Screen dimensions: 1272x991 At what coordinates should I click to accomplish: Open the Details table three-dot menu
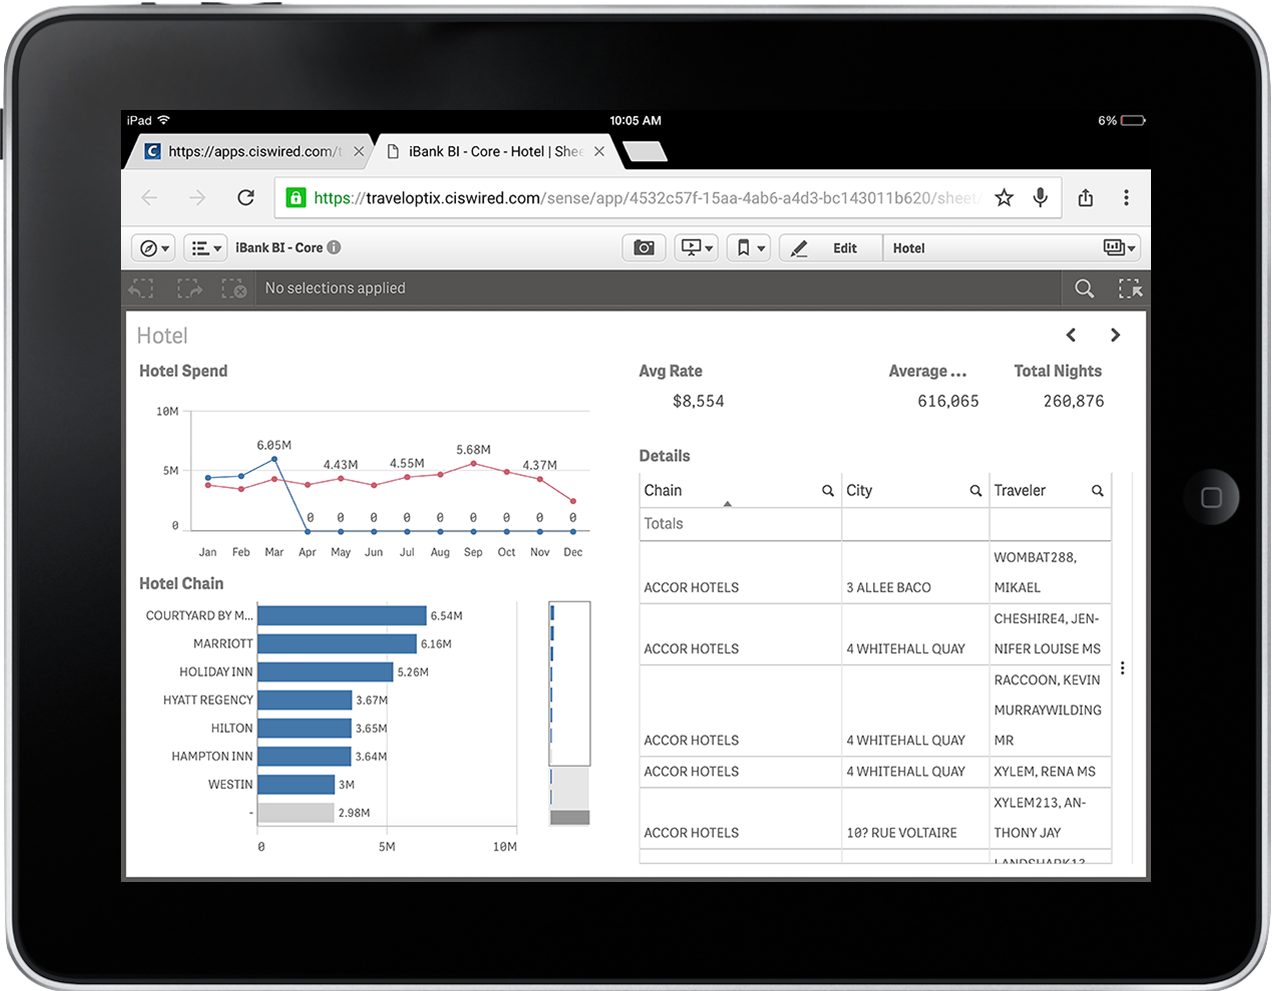pos(1123,668)
